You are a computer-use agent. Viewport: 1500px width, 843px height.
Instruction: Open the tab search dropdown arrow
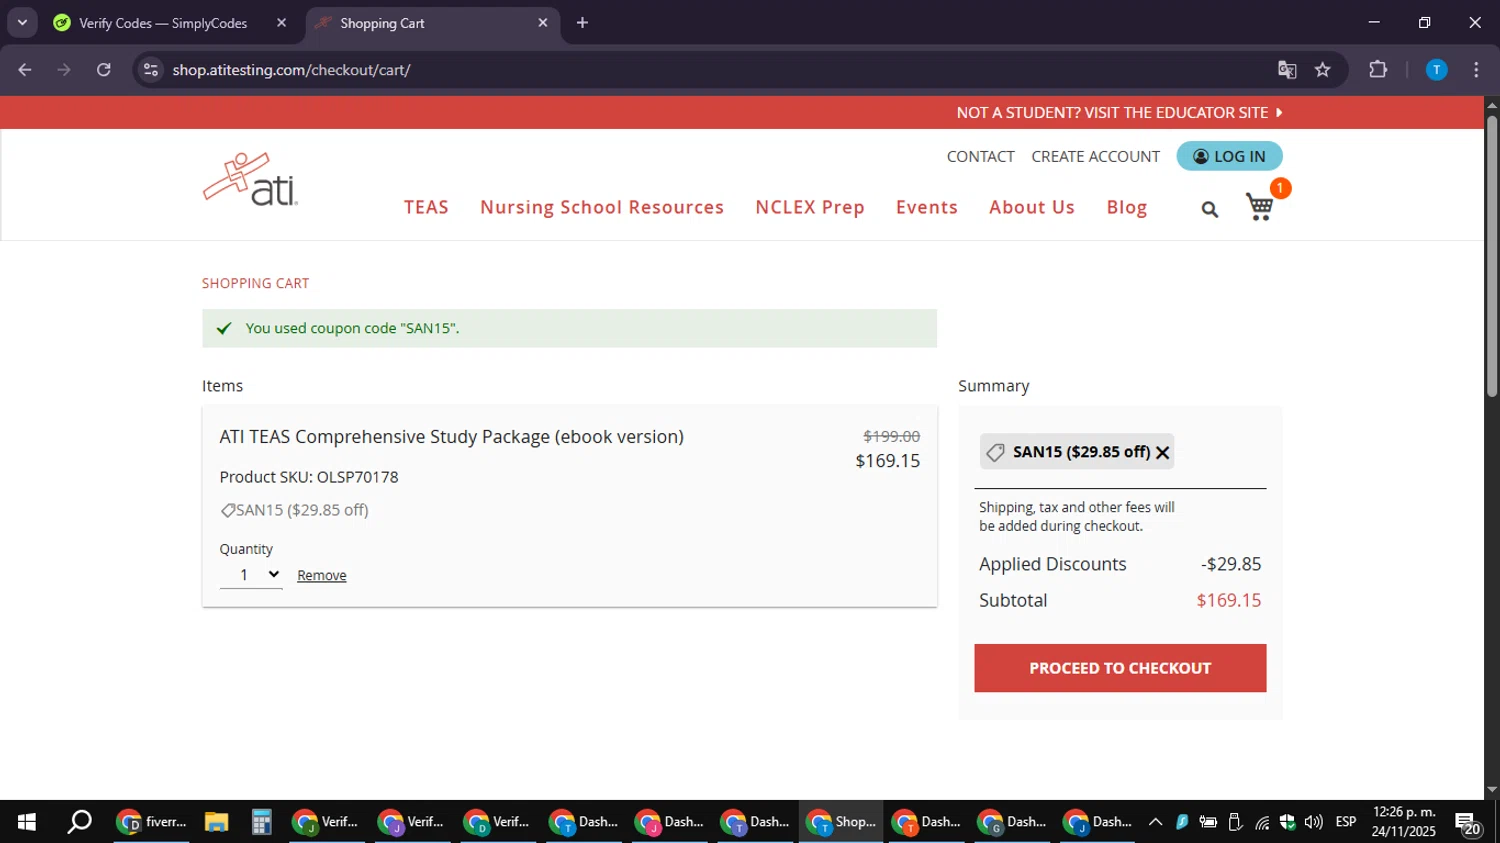[x=22, y=23]
